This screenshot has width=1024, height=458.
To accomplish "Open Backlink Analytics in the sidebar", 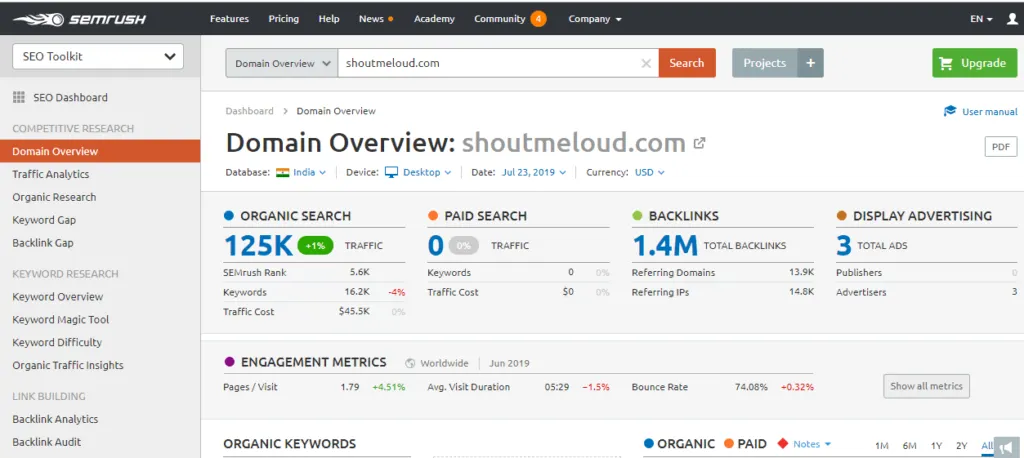I will click(x=55, y=419).
